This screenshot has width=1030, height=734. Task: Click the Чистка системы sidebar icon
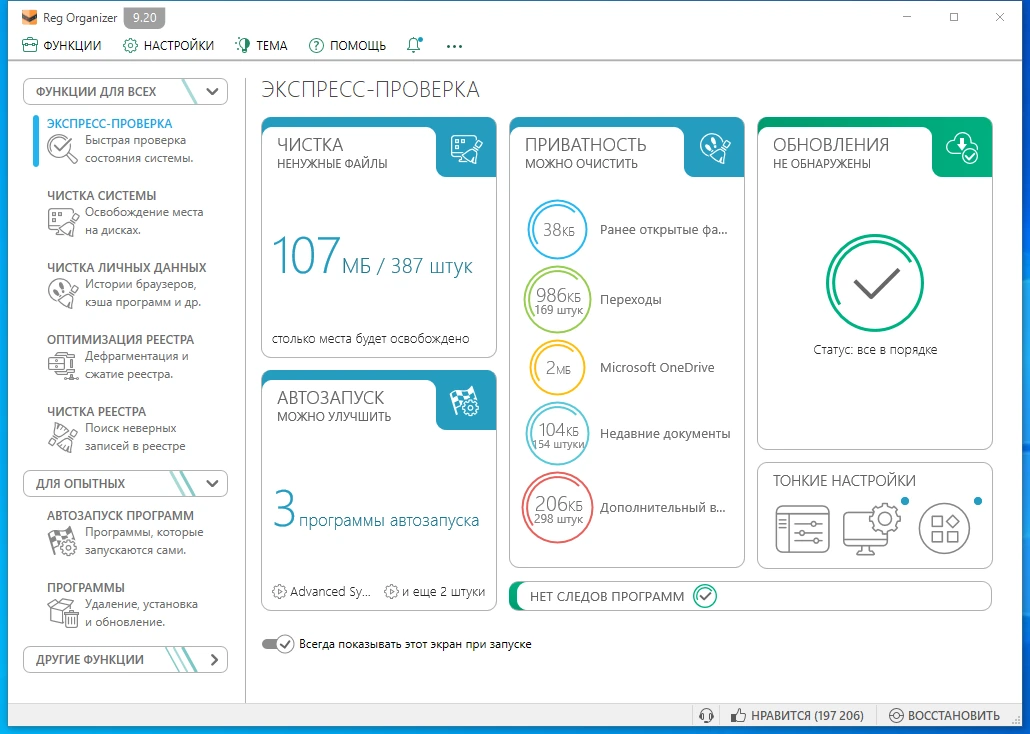point(63,222)
